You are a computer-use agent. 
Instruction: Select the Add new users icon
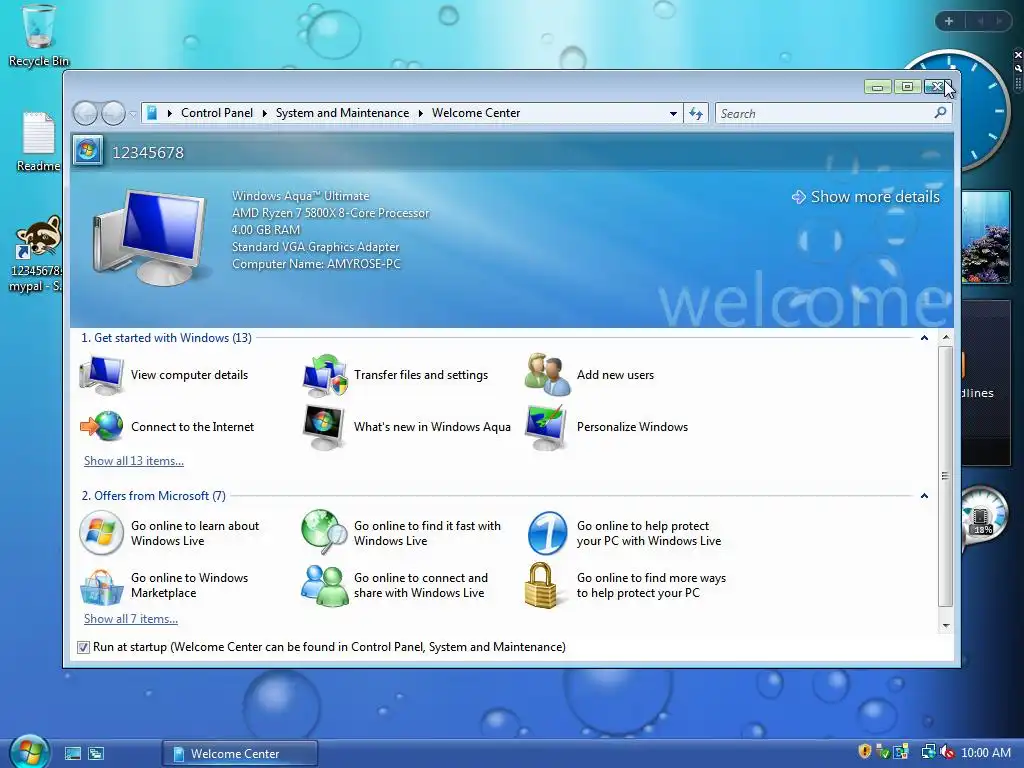coord(547,375)
